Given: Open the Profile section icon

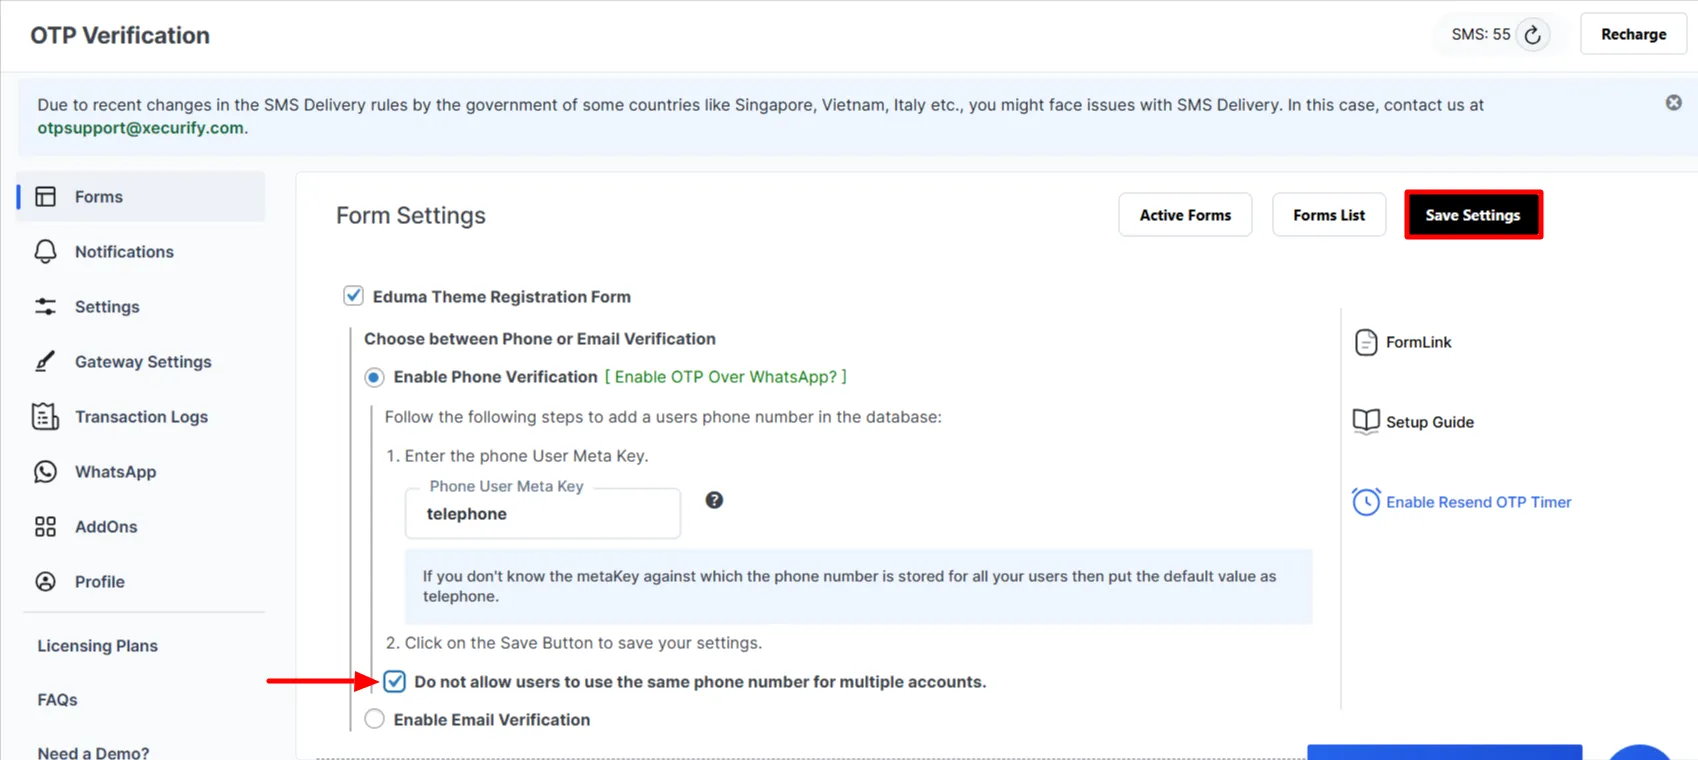Looking at the screenshot, I should coord(45,581).
